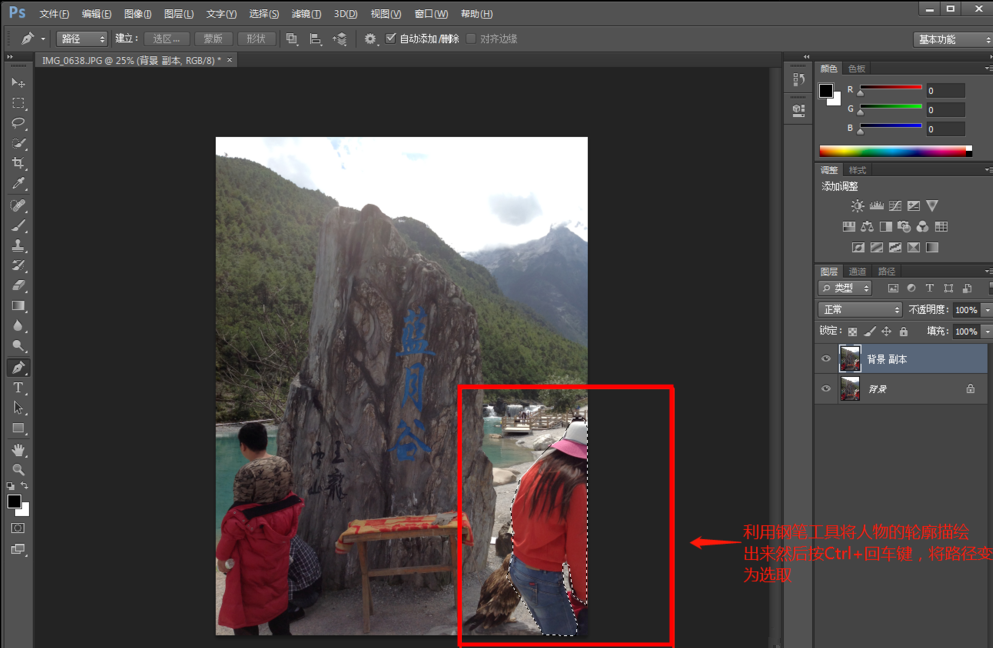Image resolution: width=993 pixels, height=648 pixels.
Task: Open the 路径 tool mode dropdown
Action: click(x=82, y=39)
